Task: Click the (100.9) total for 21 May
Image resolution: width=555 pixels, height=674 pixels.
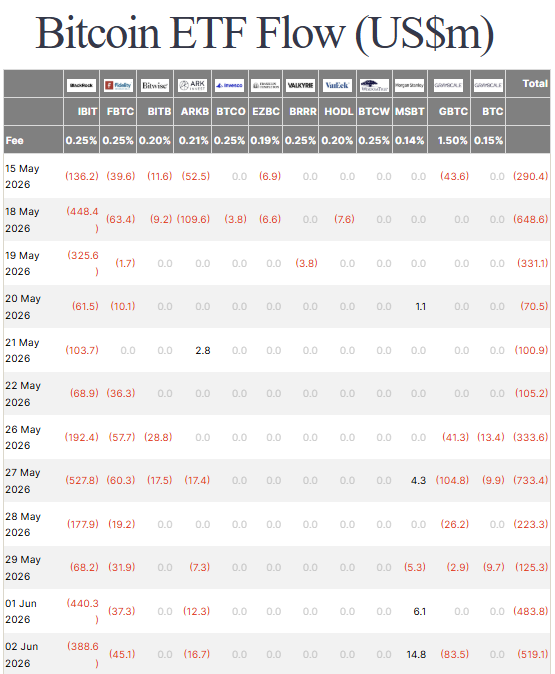Action: [x=531, y=350]
